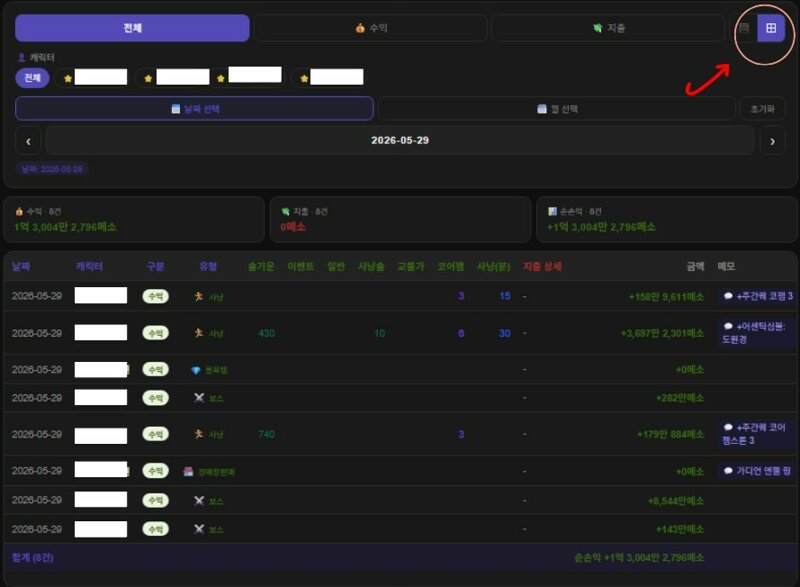Click the 합계 (8건) footer label

[33, 558]
